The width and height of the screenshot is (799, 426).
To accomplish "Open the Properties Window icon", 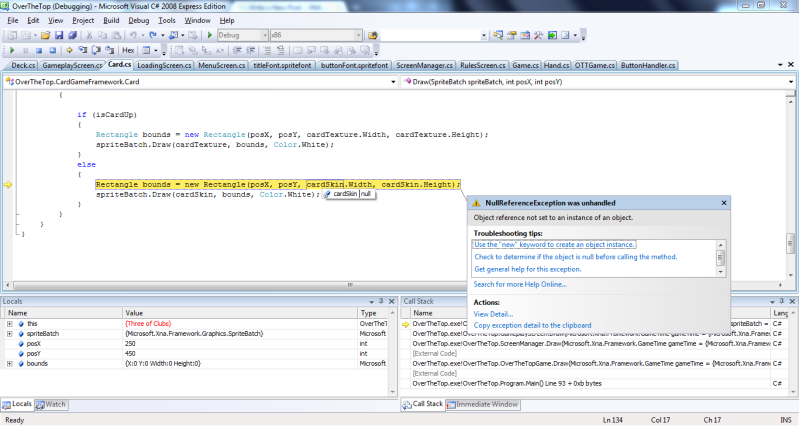I will pyautogui.click(x=512, y=35).
